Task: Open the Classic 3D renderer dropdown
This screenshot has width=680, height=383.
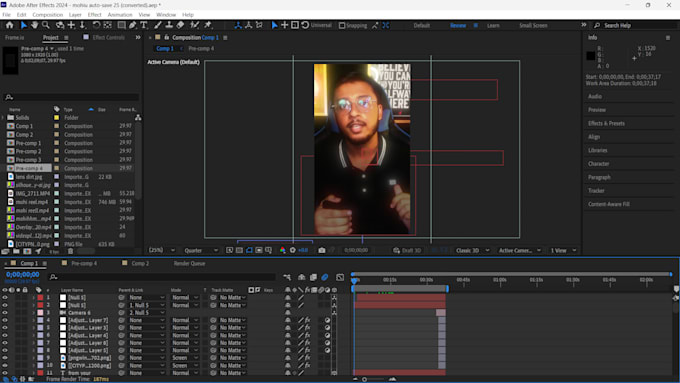Action: [x=472, y=250]
